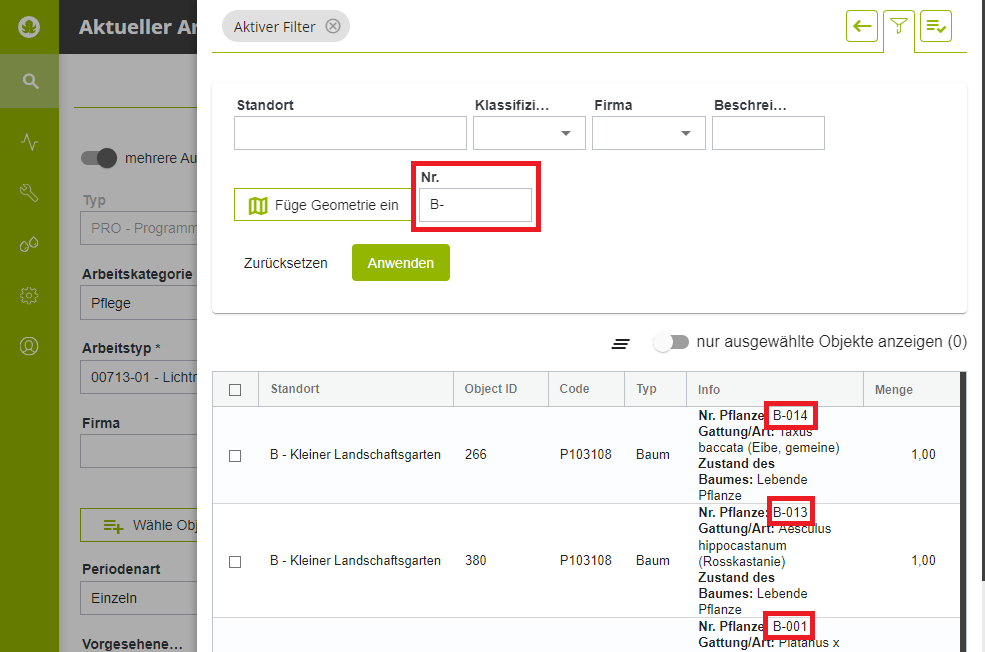Click the search magnifier icon in sidebar
Viewport: 985px width, 652px height.
29,81
